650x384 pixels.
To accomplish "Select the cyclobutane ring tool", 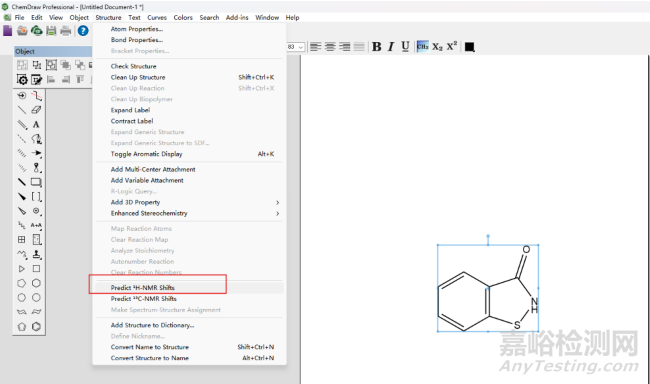I will [36, 269].
